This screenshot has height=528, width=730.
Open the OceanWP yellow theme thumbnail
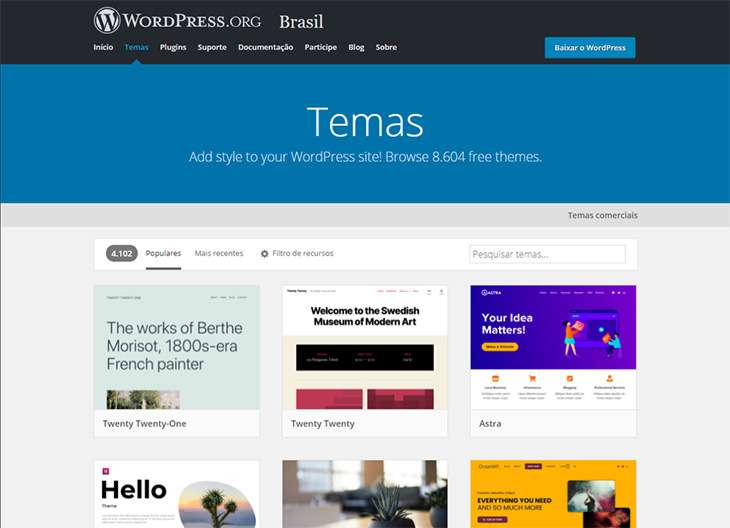(x=553, y=494)
